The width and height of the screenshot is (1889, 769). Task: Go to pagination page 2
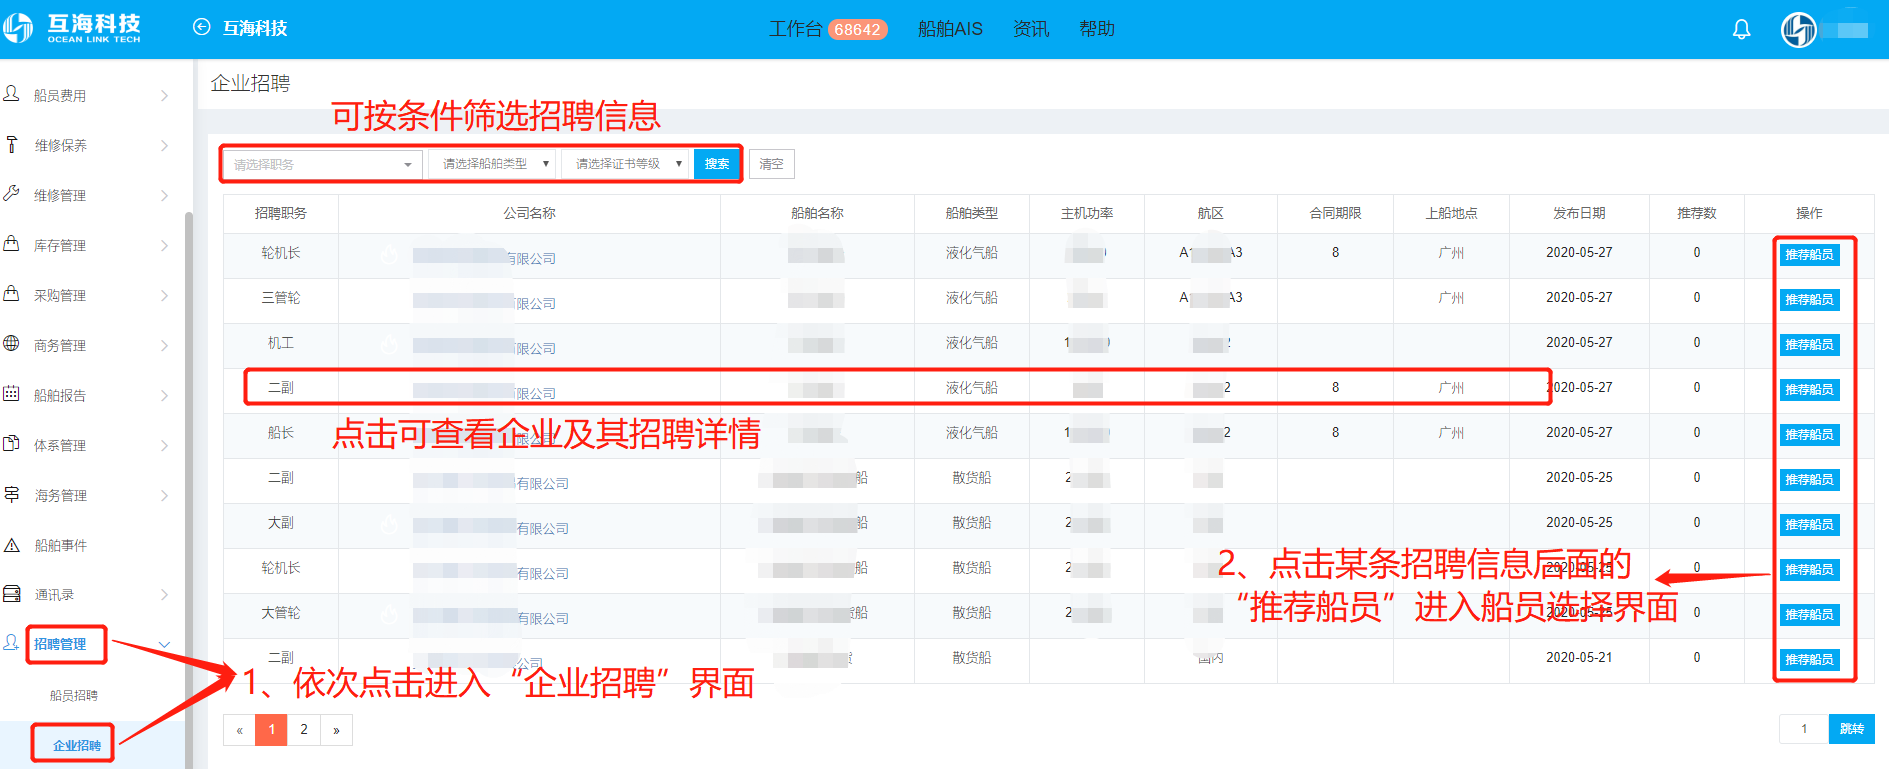(304, 730)
